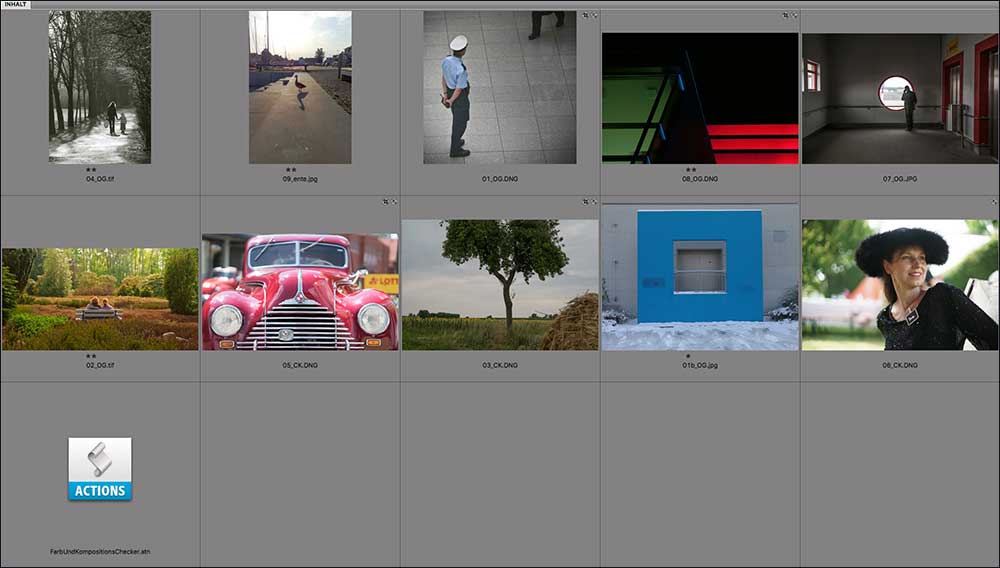The image size is (1000, 568).
Task: Click the filename 01_OG.DNG
Action: (500, 179)
